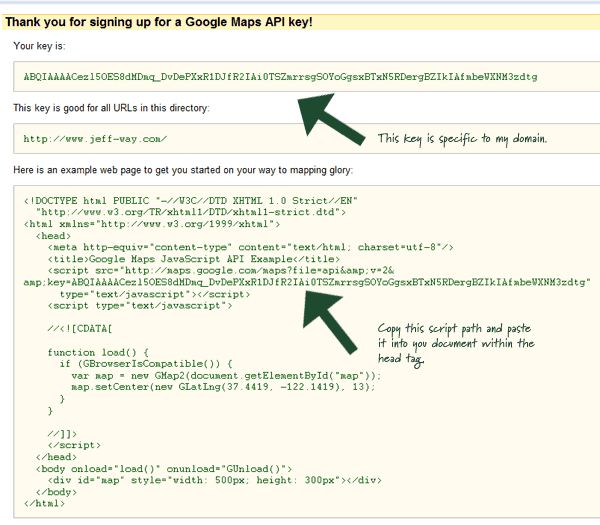Click 'This key is good for all URLs' text

pyautogui.click(x=111, y=108)
